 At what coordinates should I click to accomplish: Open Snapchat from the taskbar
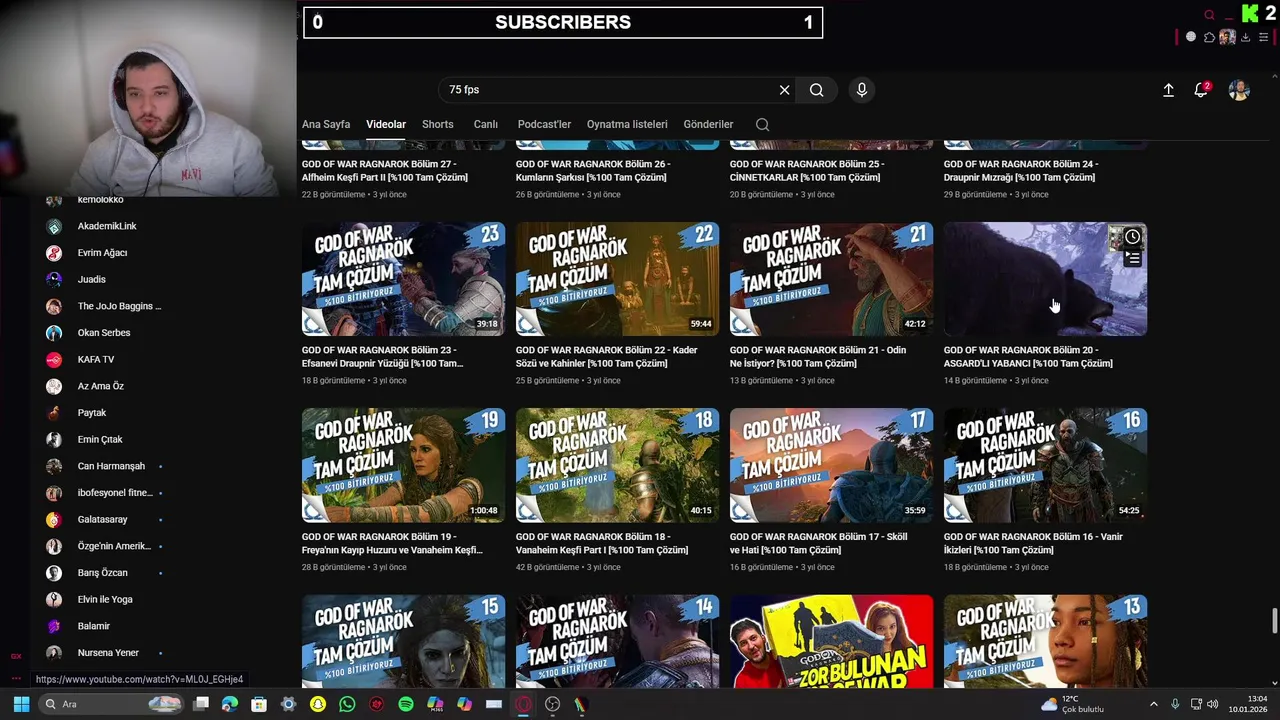(318, 704)
